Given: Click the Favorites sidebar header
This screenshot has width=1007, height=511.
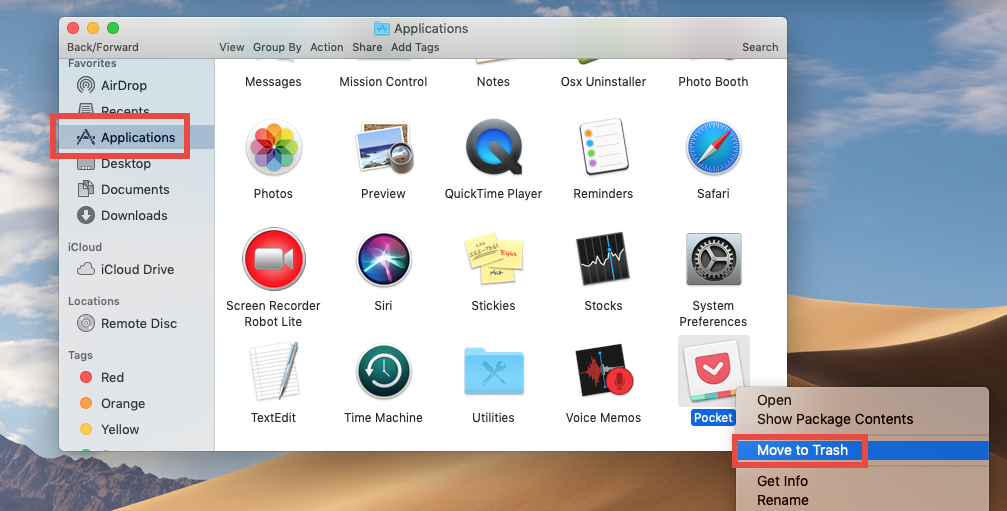Looking at the screenshot, I should click(x=92, y=64).
